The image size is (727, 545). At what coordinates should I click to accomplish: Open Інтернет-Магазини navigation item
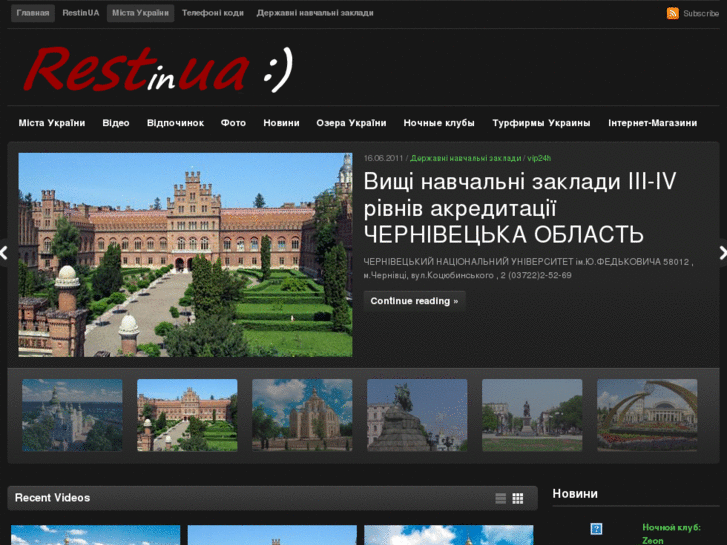(653, 123)
